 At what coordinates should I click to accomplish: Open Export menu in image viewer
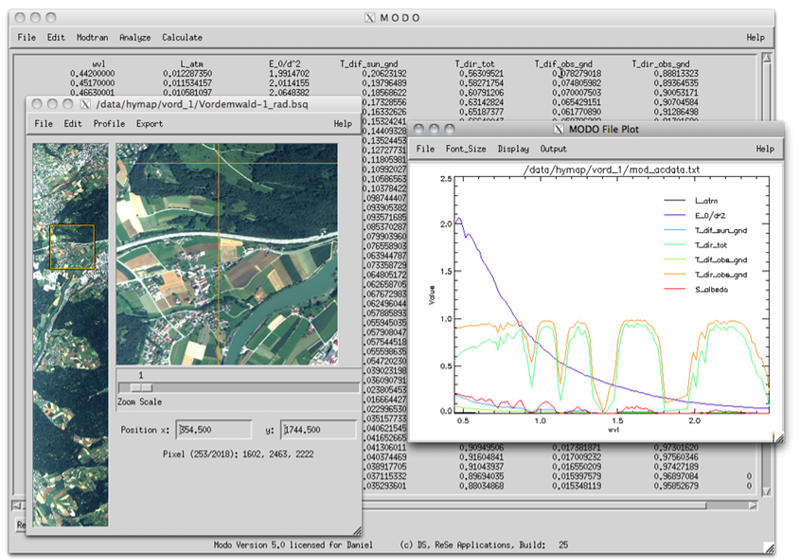point(150,124)
